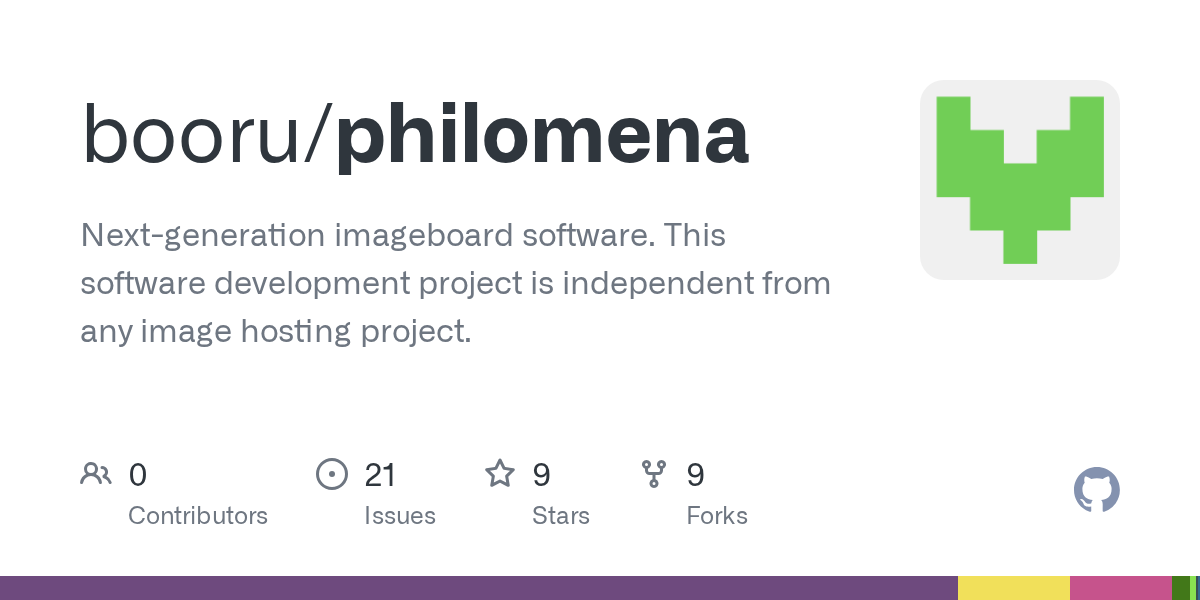The image size is (1200, 600).
Task: Select the "Issues" label
Action: (x=400, y=516)
